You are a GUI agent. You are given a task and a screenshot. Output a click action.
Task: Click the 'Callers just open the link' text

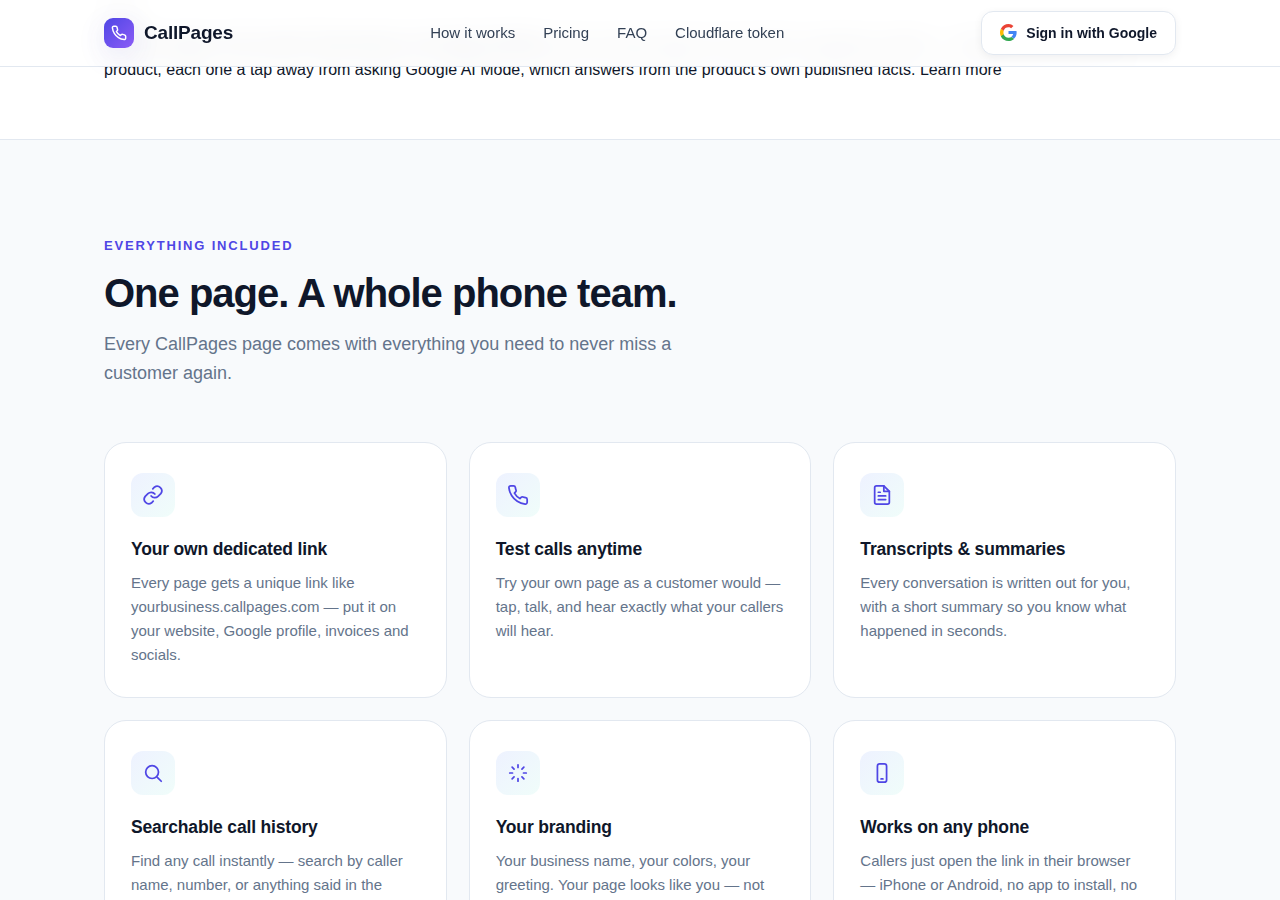(x=998, y=873)
